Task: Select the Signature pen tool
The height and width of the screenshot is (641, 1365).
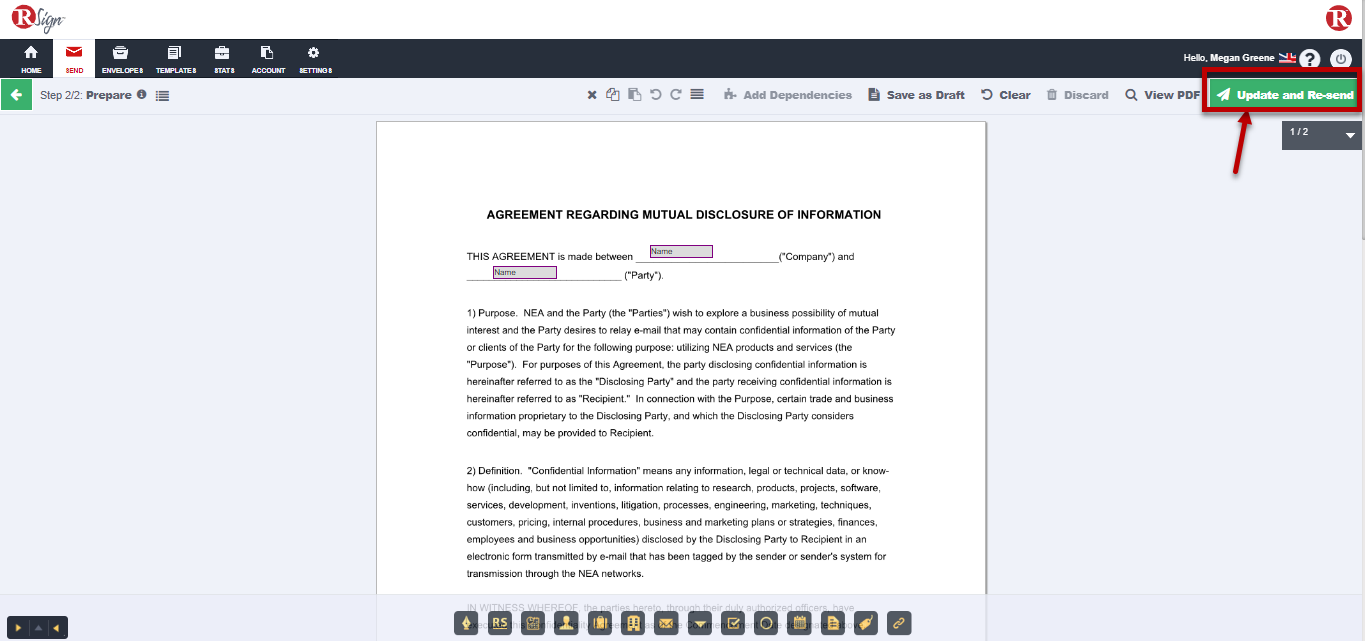Action: 466,624
